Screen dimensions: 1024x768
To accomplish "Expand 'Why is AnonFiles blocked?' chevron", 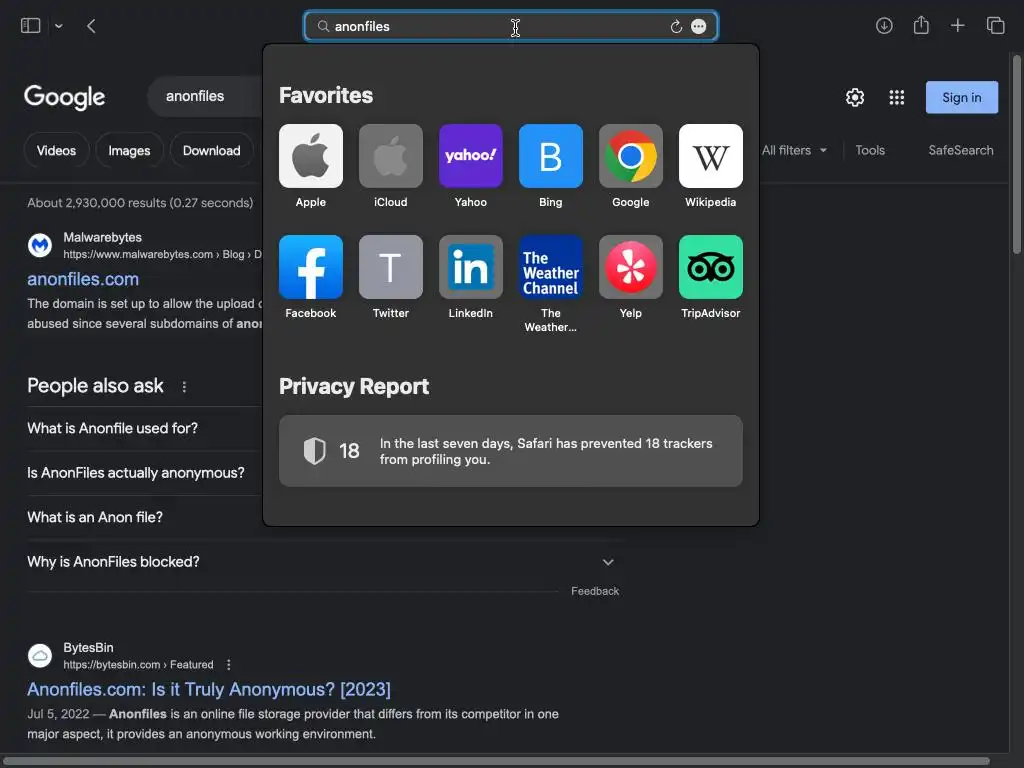I will point(608,562).
